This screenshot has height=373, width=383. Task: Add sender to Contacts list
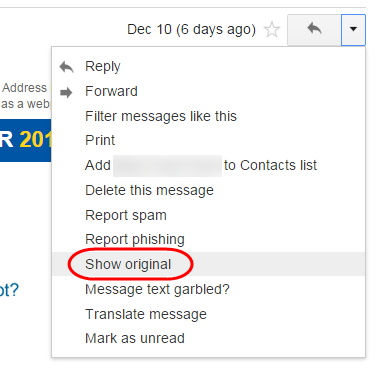208,165
